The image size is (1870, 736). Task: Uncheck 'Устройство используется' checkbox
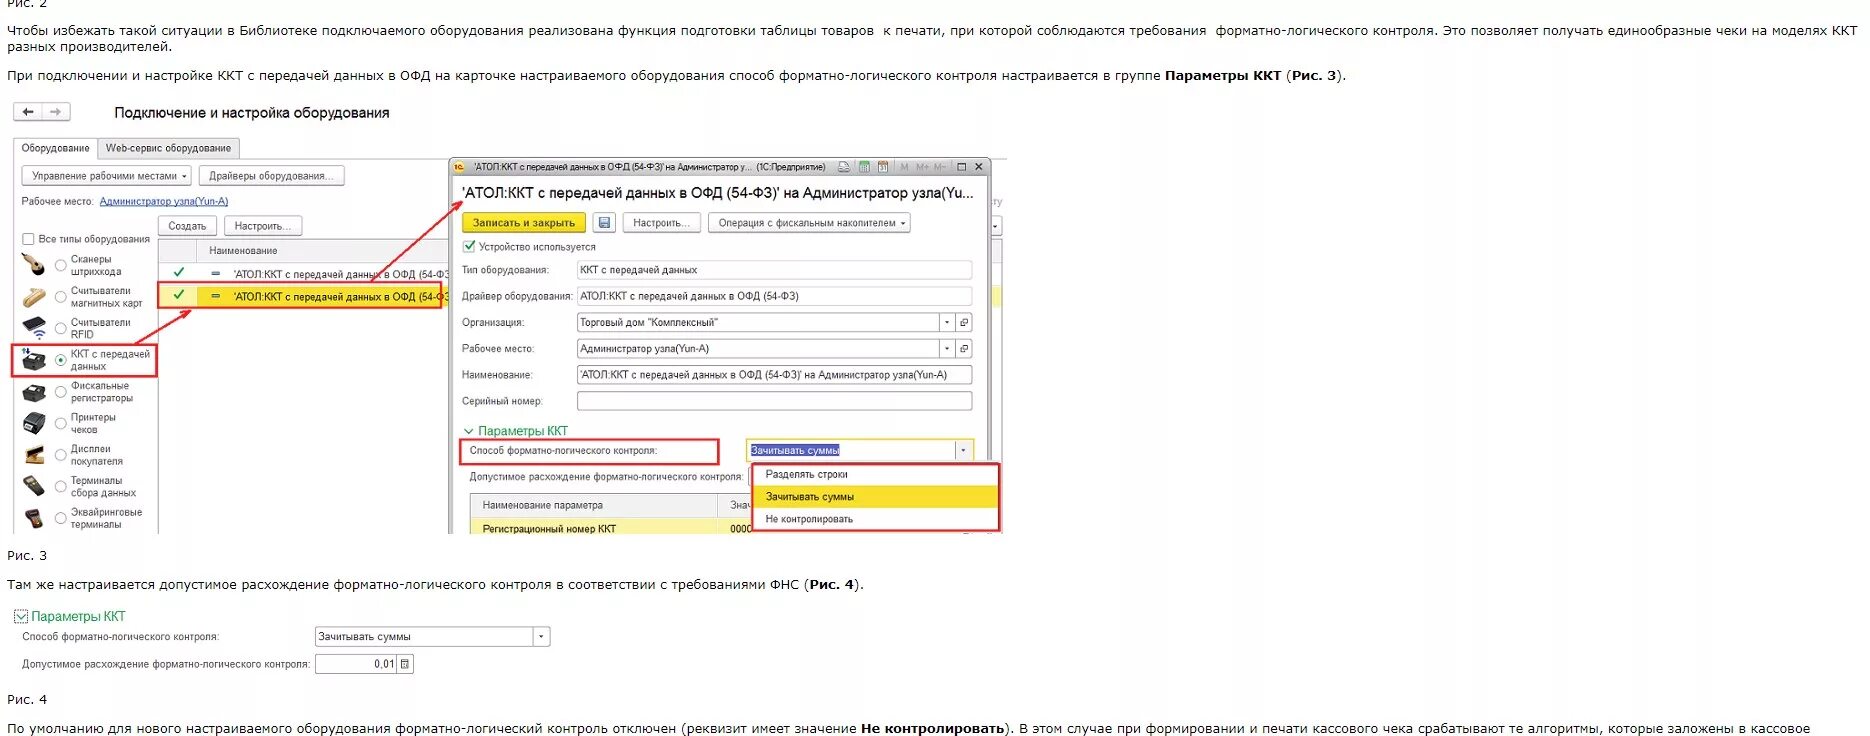469,246
